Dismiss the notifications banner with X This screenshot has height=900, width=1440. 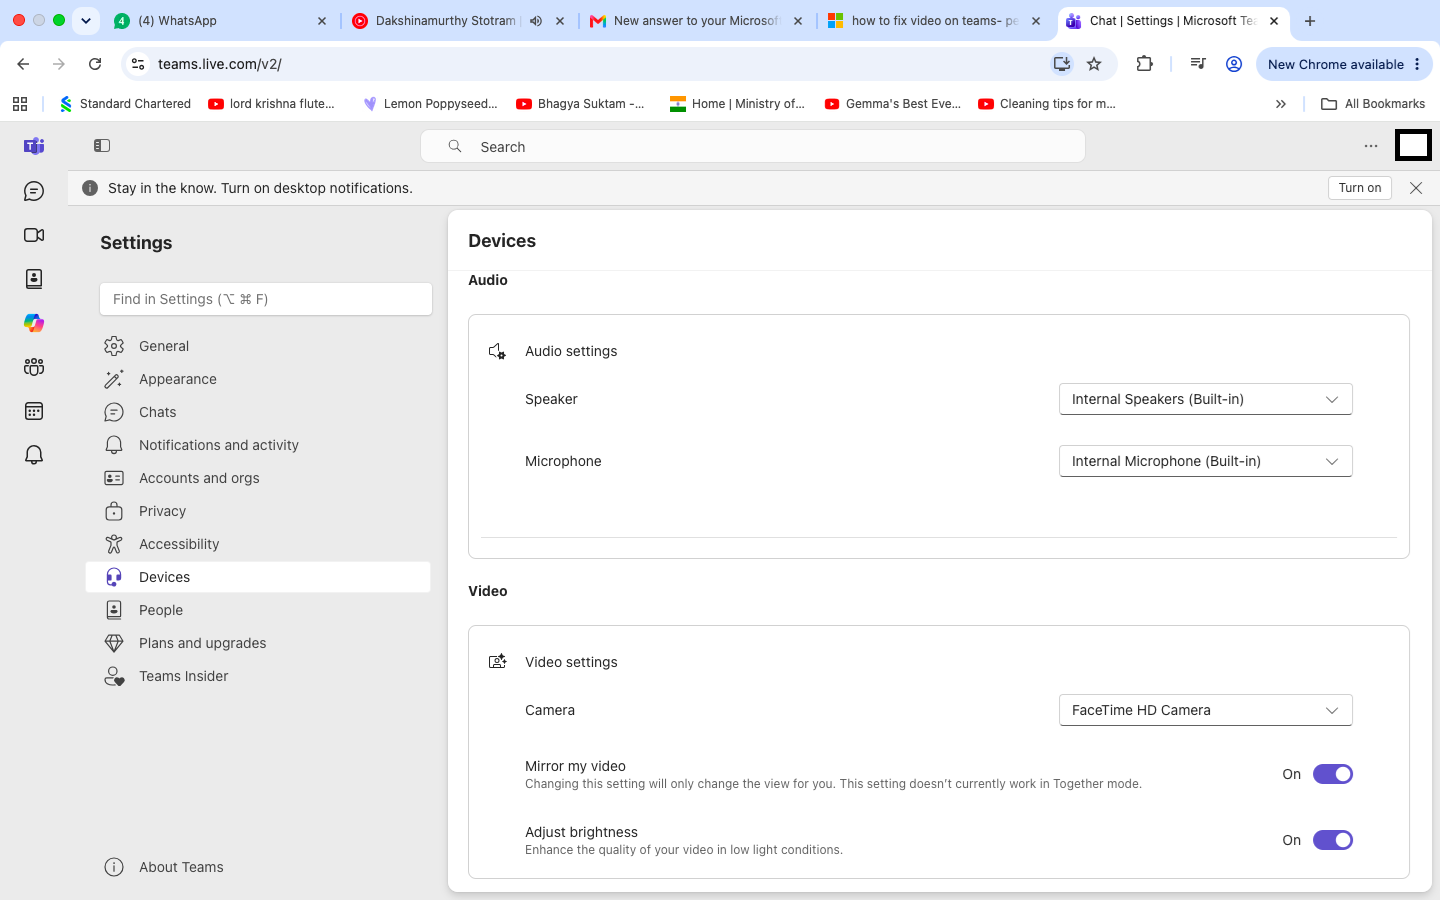(1416, 188)
